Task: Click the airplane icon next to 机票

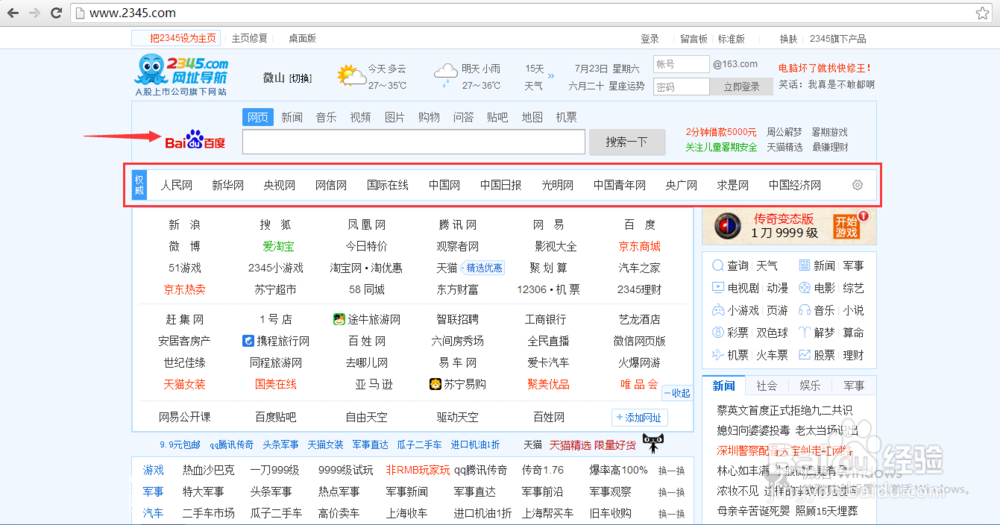Action: [x=717, y=355]
